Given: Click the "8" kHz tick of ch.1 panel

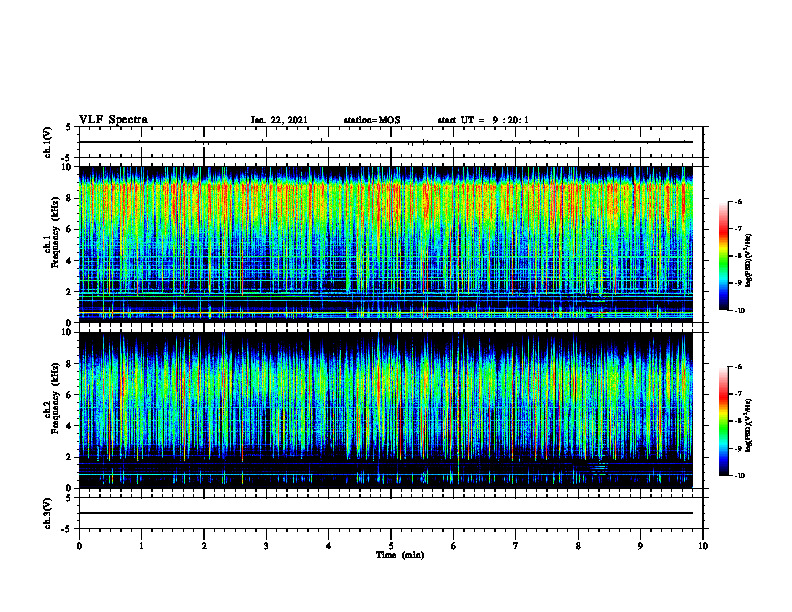Looking at the screenshot, I should [x=70, y=198].
